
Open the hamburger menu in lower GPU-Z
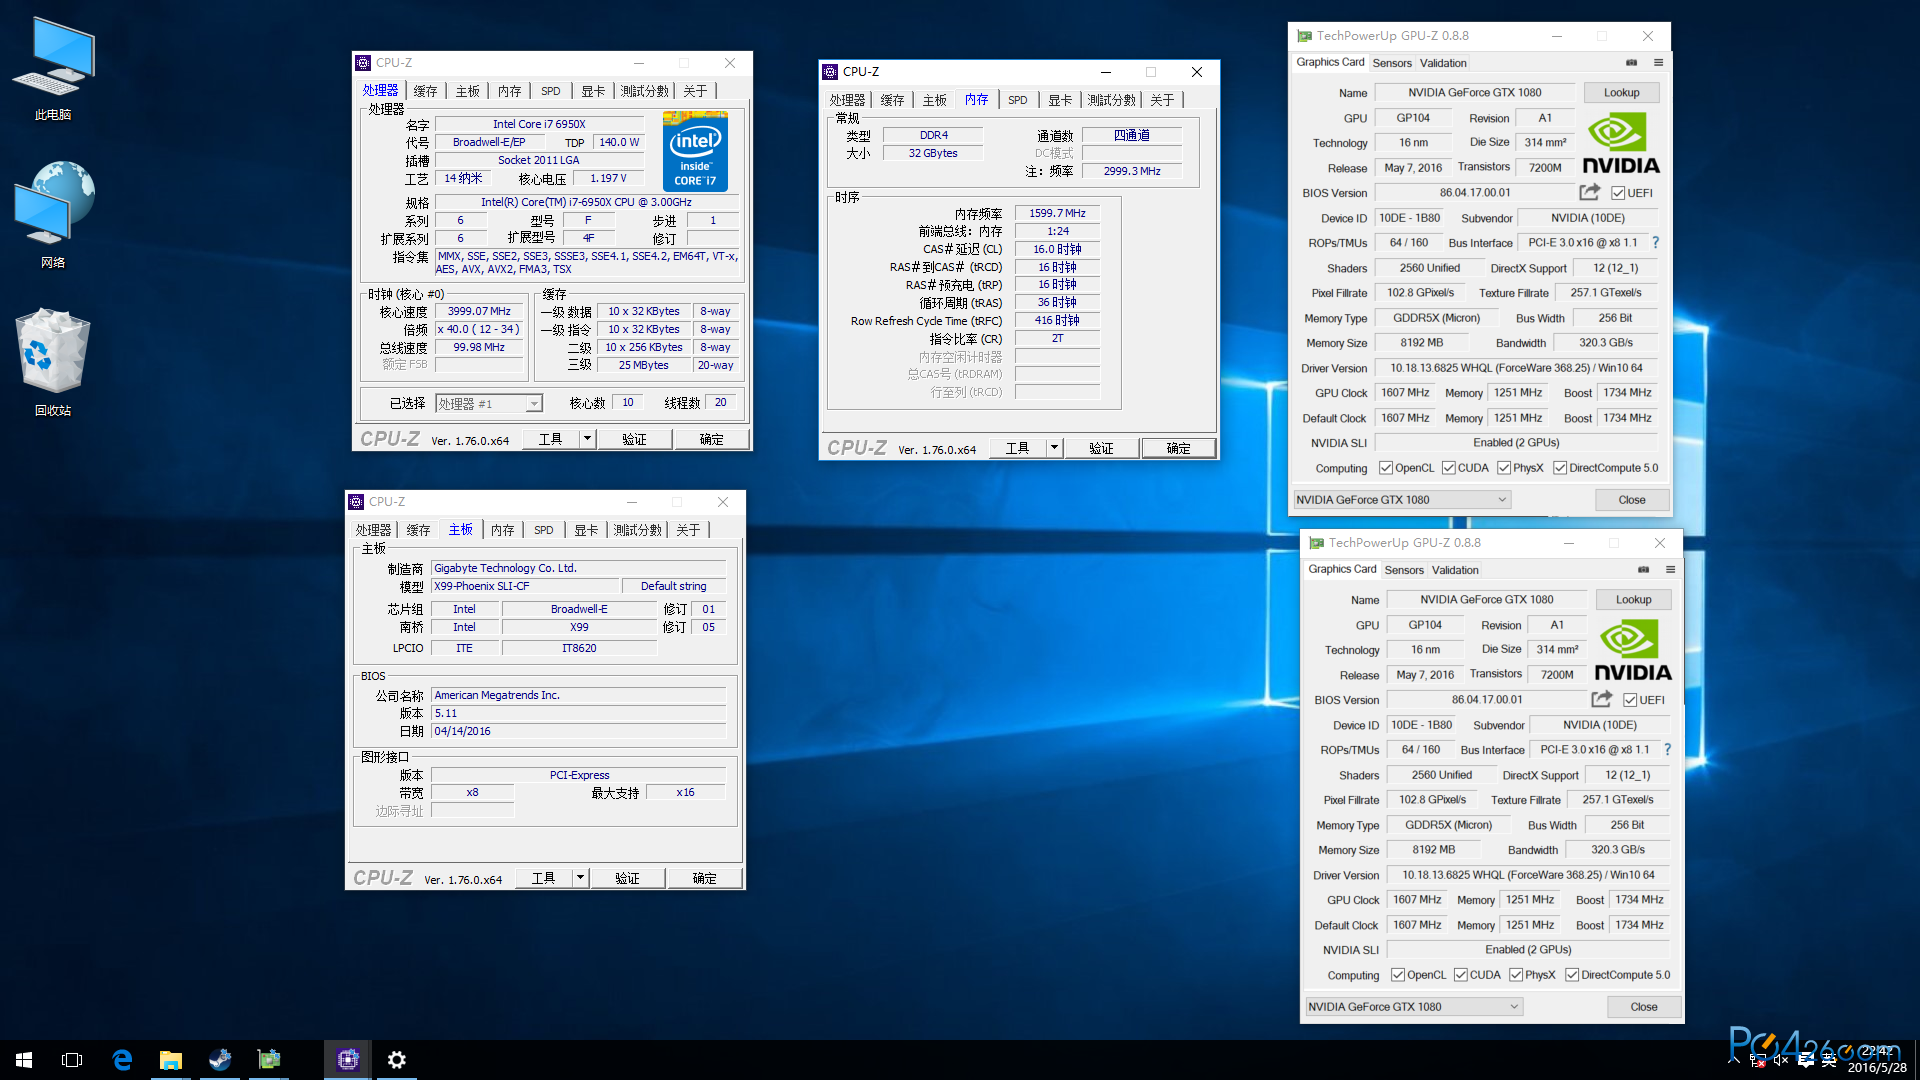pos(1670,569)
